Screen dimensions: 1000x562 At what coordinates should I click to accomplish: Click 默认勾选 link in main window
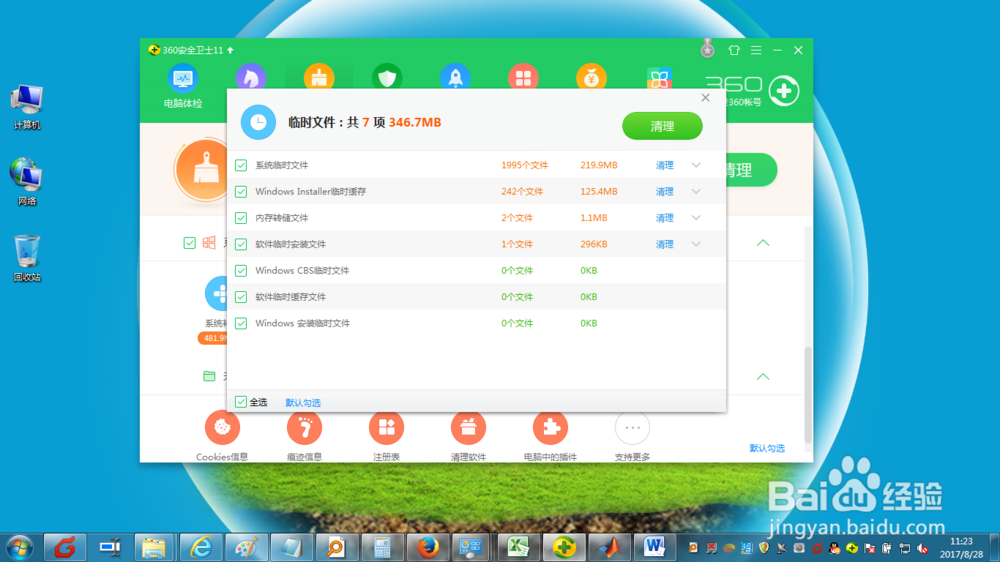pos(767,448)
